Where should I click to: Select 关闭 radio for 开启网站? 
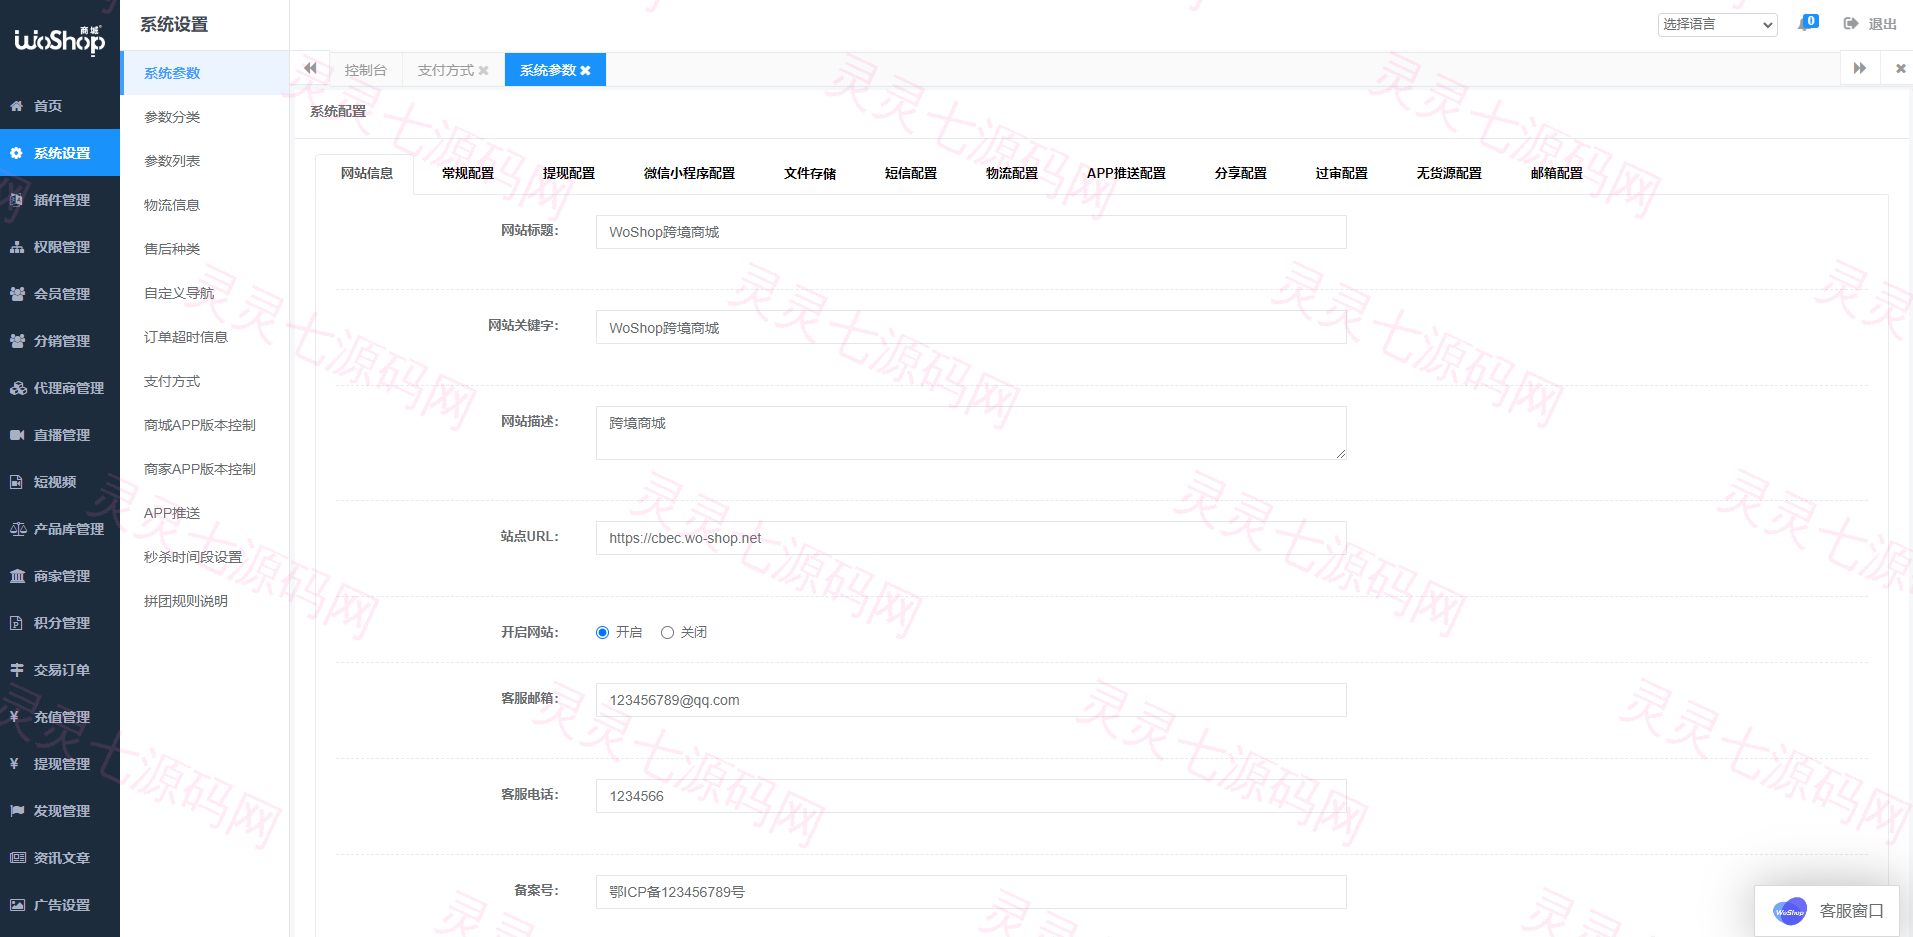click(x=667, y=632)
